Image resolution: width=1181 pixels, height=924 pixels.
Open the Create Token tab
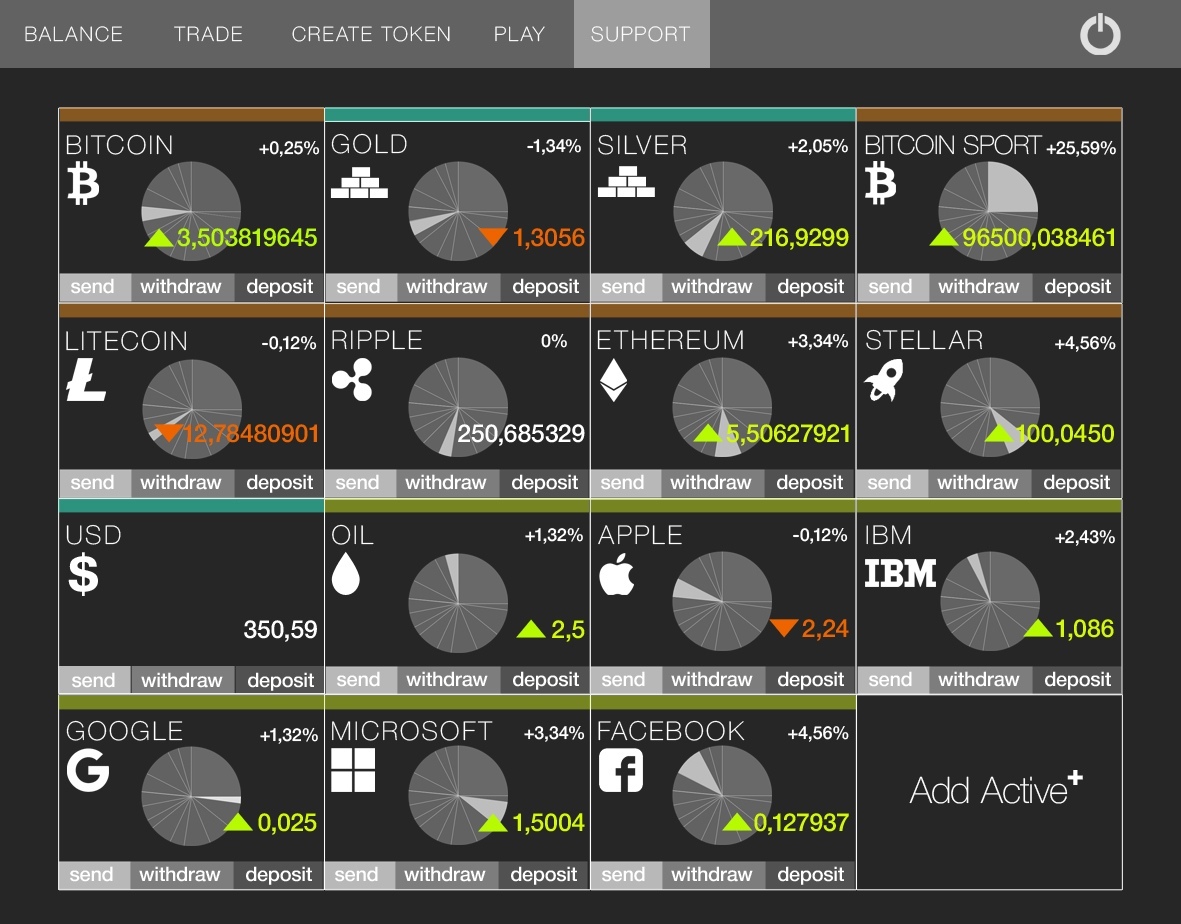tap(371, 34)
